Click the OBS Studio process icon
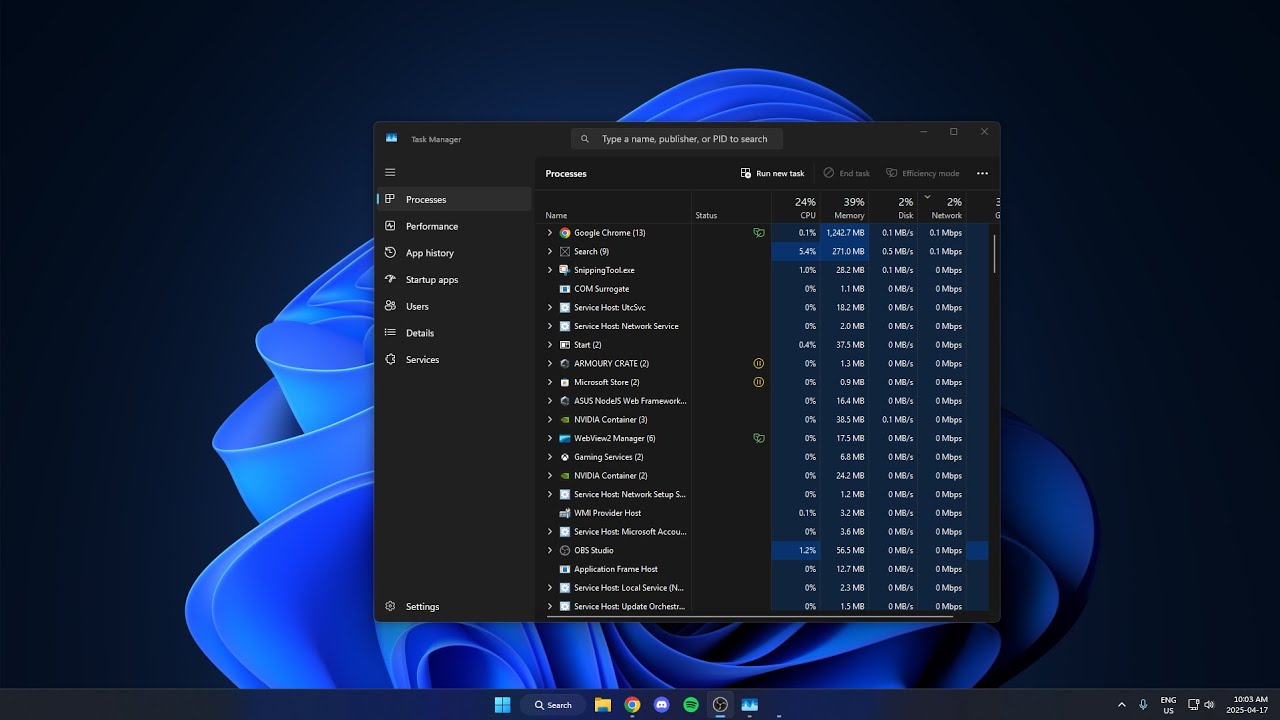1280x720 pixels. pyautogui.click(x=565, y=550)
